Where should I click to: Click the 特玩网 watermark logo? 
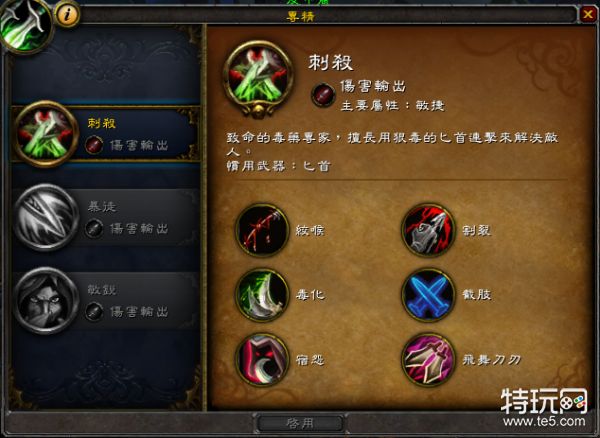coord(544,401)
